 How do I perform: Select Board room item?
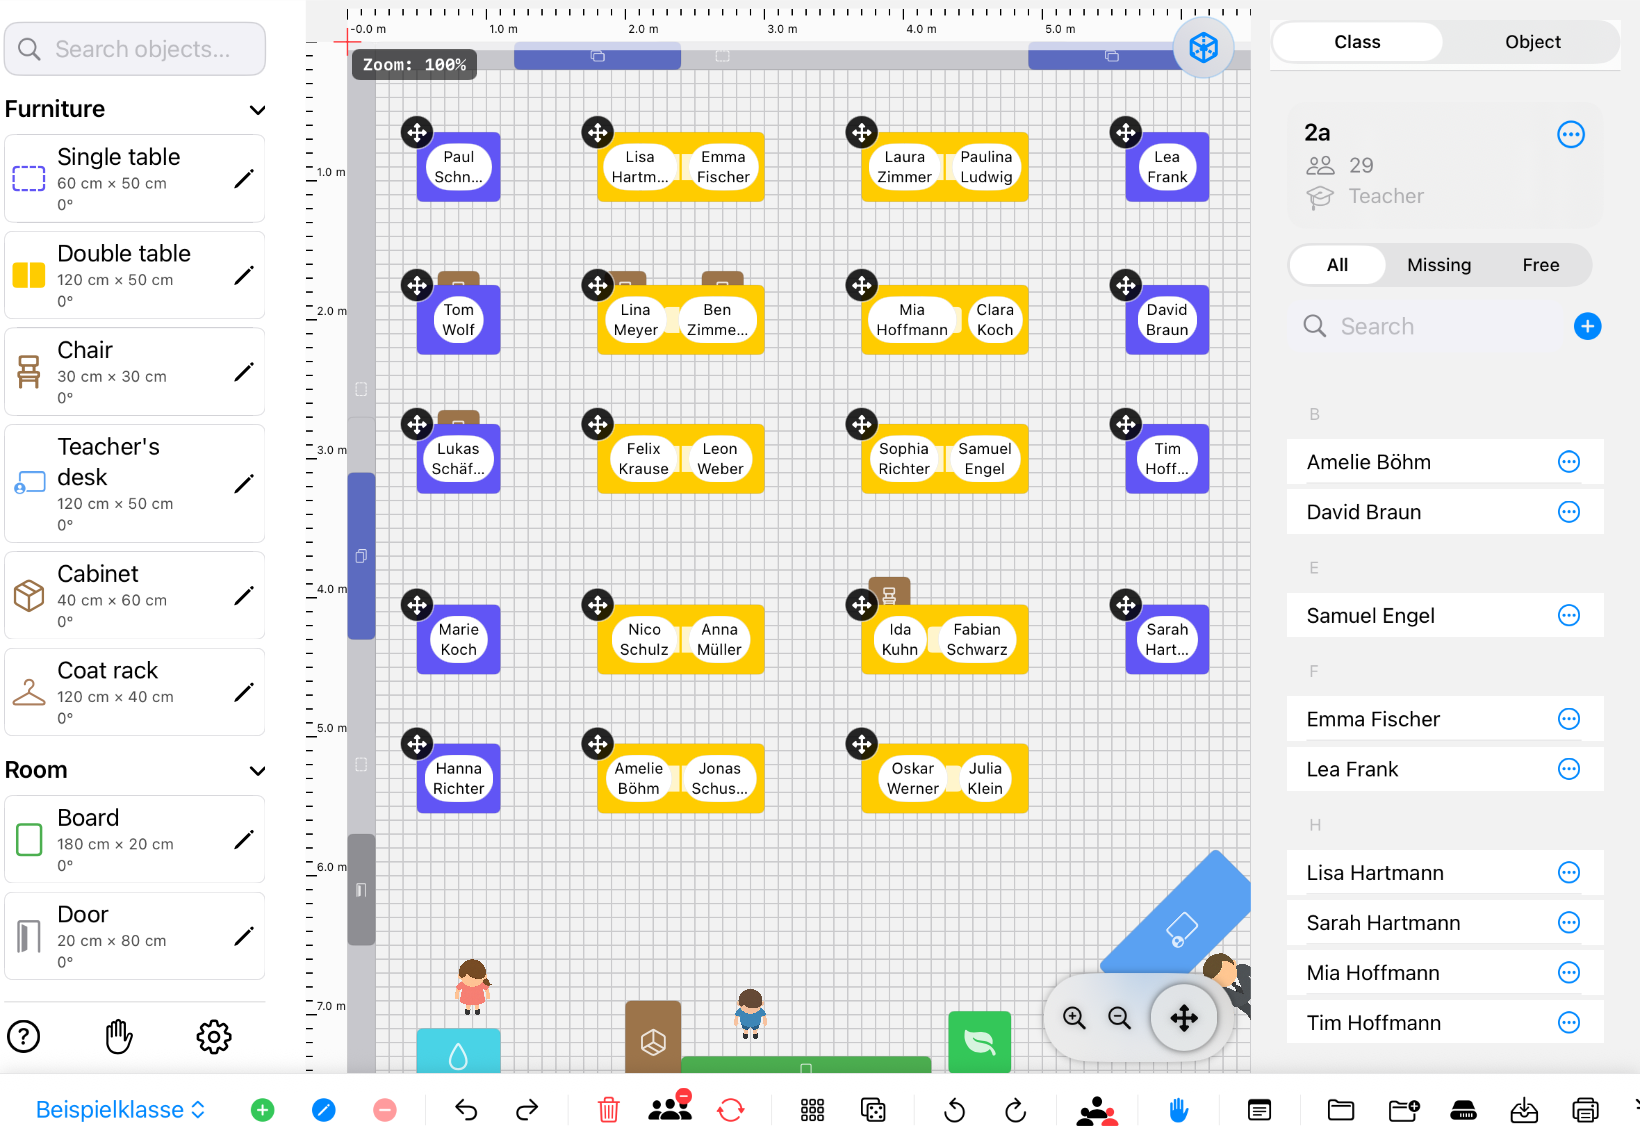click(x=134, y=839)
